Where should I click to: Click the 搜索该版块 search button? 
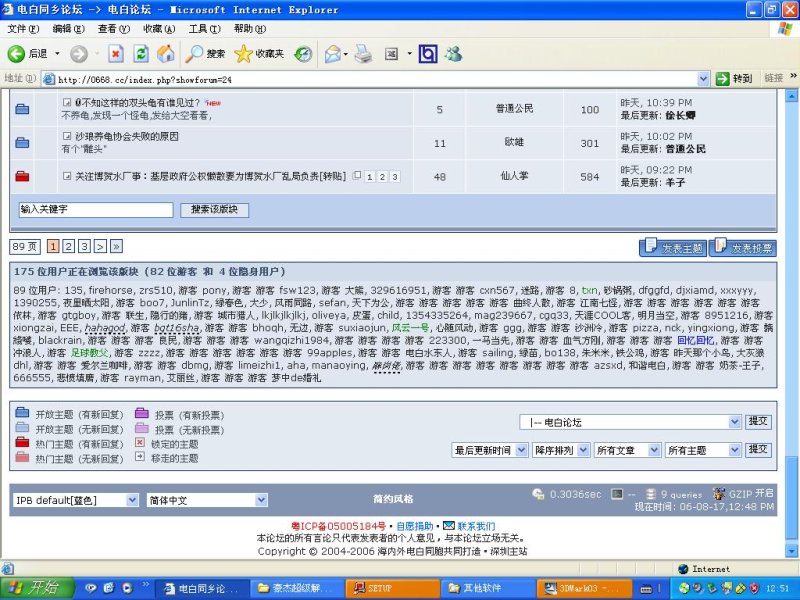pos(213,210)
